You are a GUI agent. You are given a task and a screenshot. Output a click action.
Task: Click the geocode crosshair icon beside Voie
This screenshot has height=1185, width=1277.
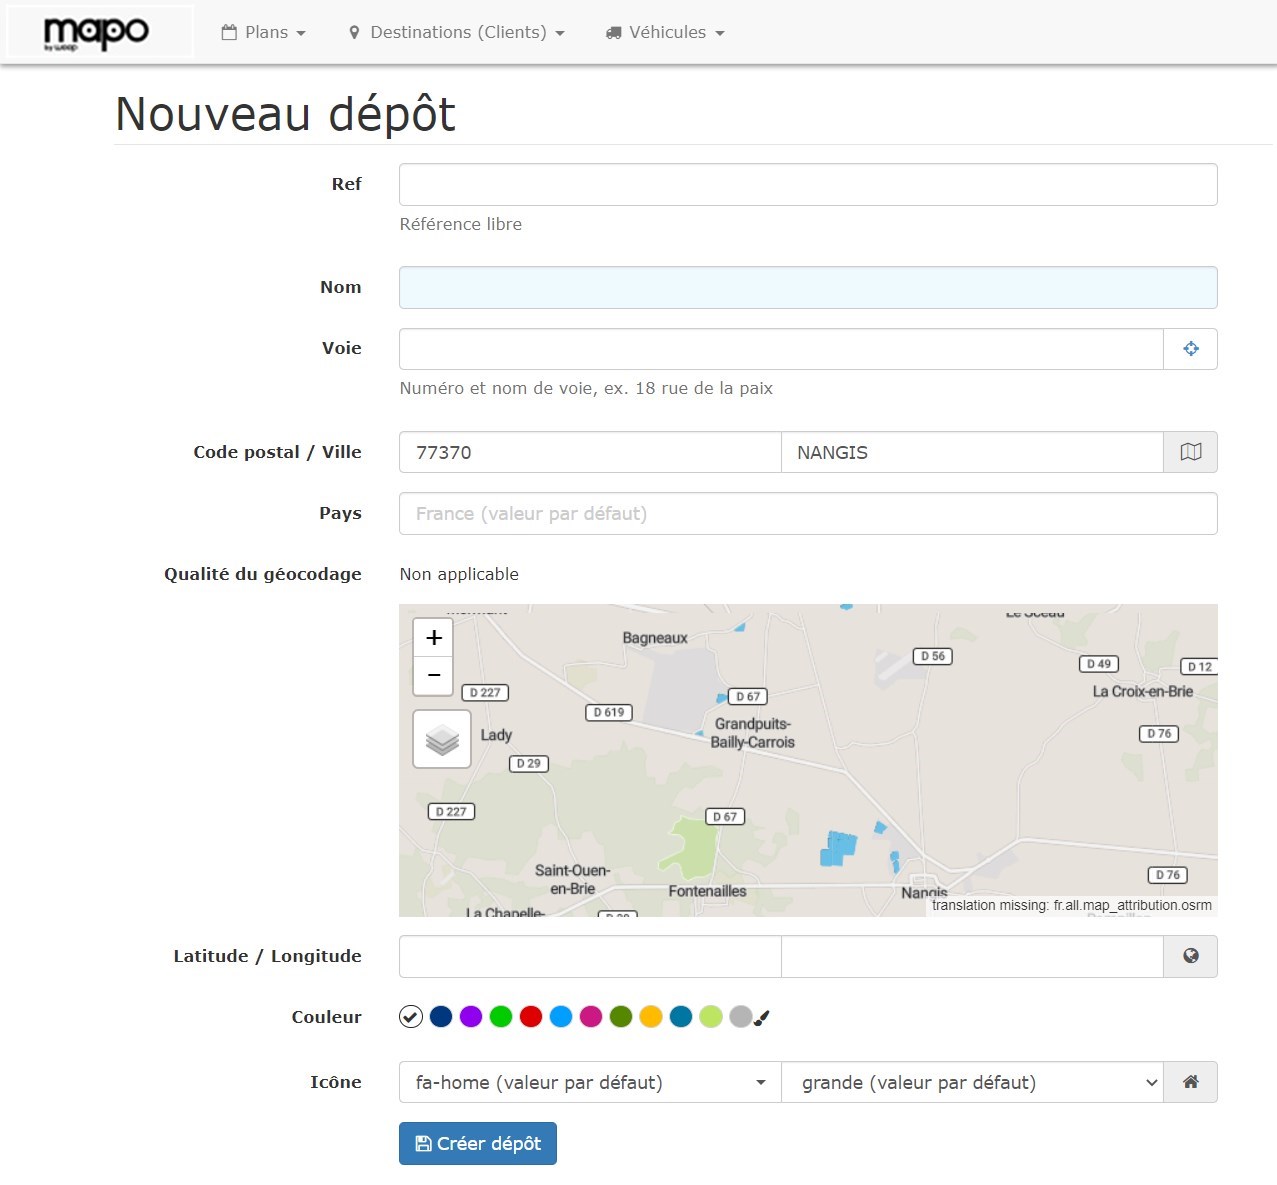[x=1190, y=349]
